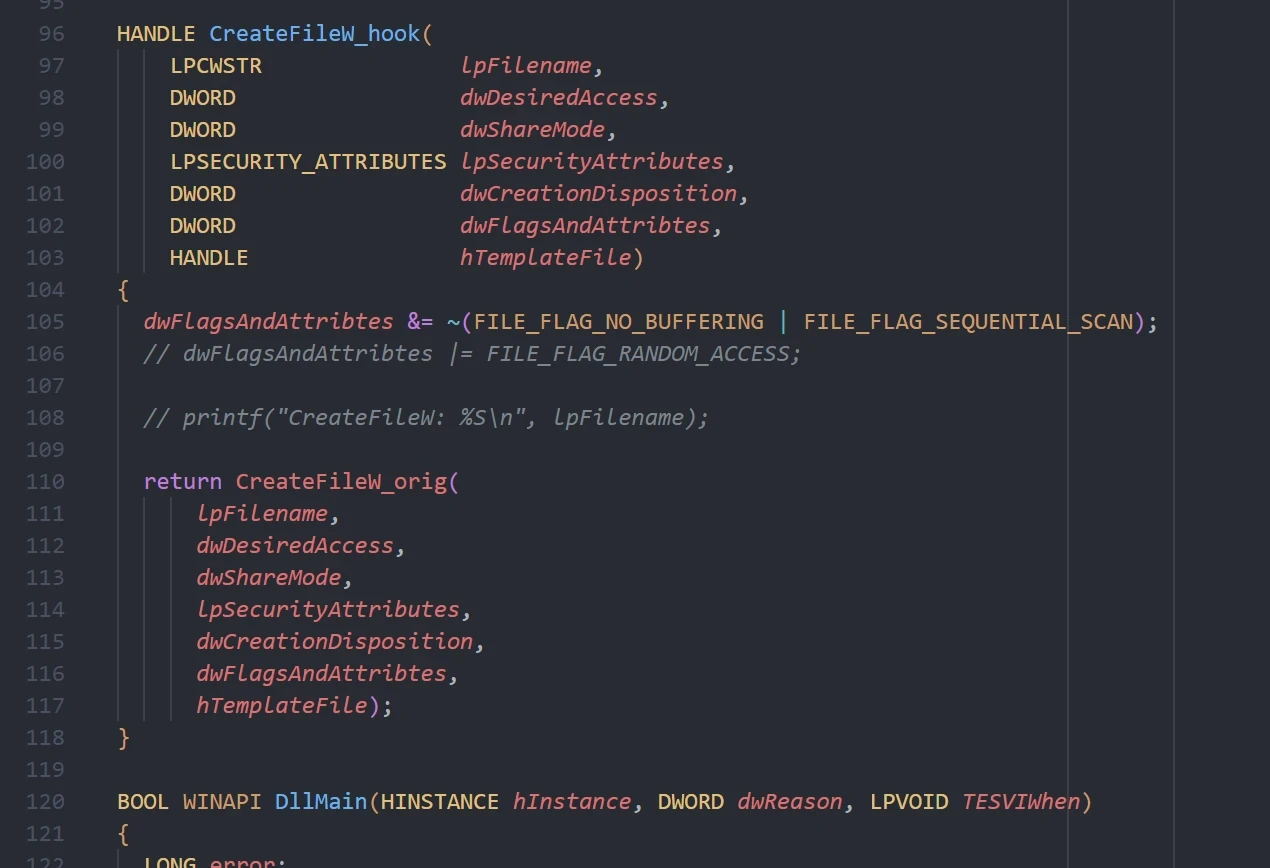Click the HANDLE return type on line 96
The image size is (1270, 868).
click(156, 34)
